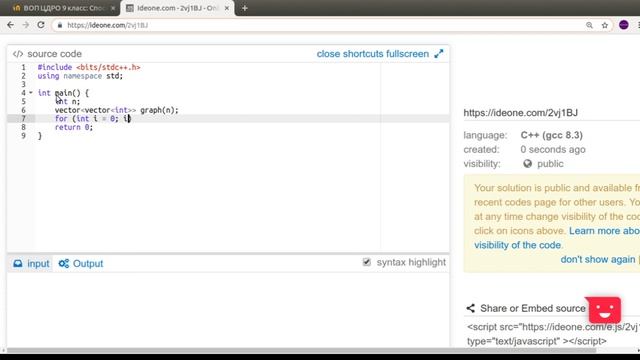Select the Ideone.com - 2vj1BJ tab
The width and height of the screenshot is (640, 360).
pyautogui.click(x=177, y=8)
